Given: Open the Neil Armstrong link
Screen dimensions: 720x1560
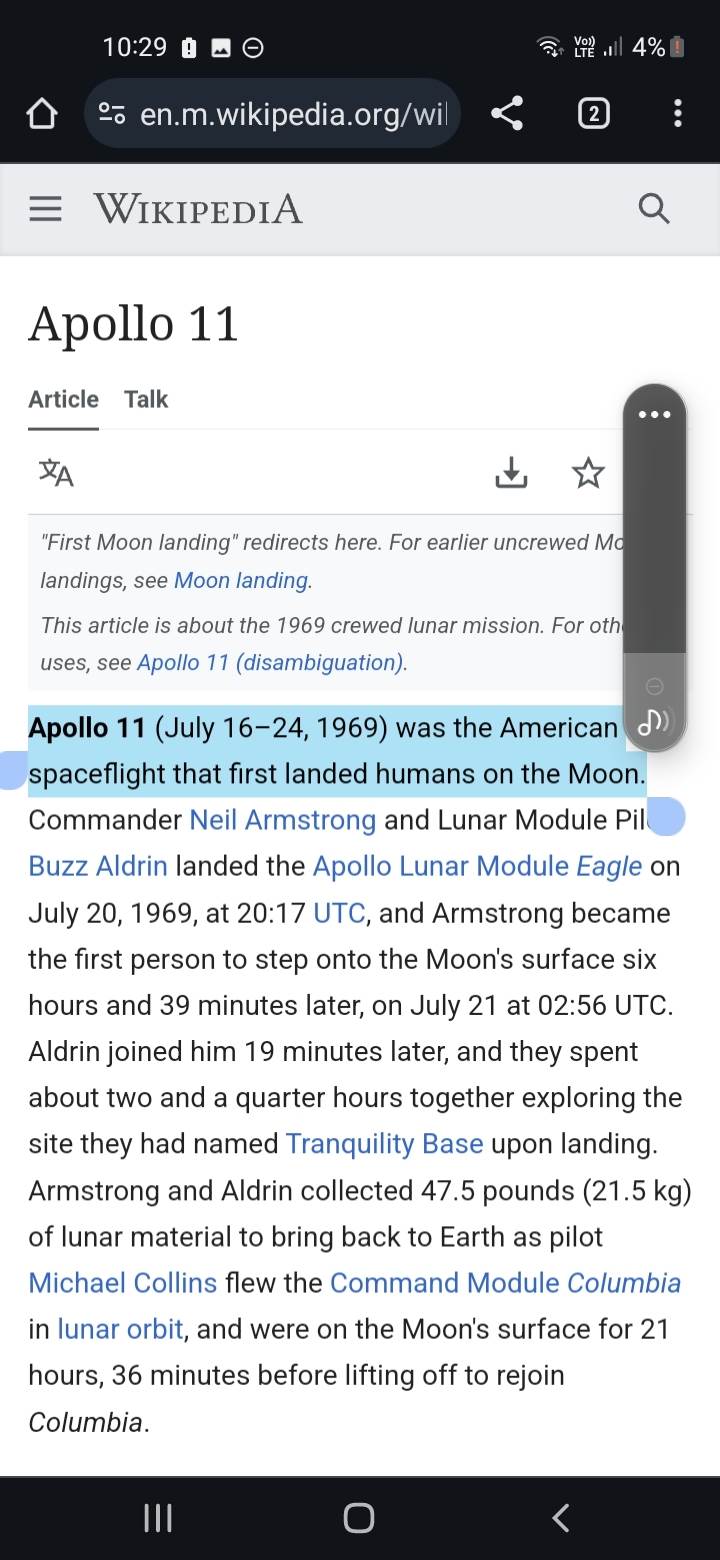Looking at the screenshot, I should coord(282,820).
